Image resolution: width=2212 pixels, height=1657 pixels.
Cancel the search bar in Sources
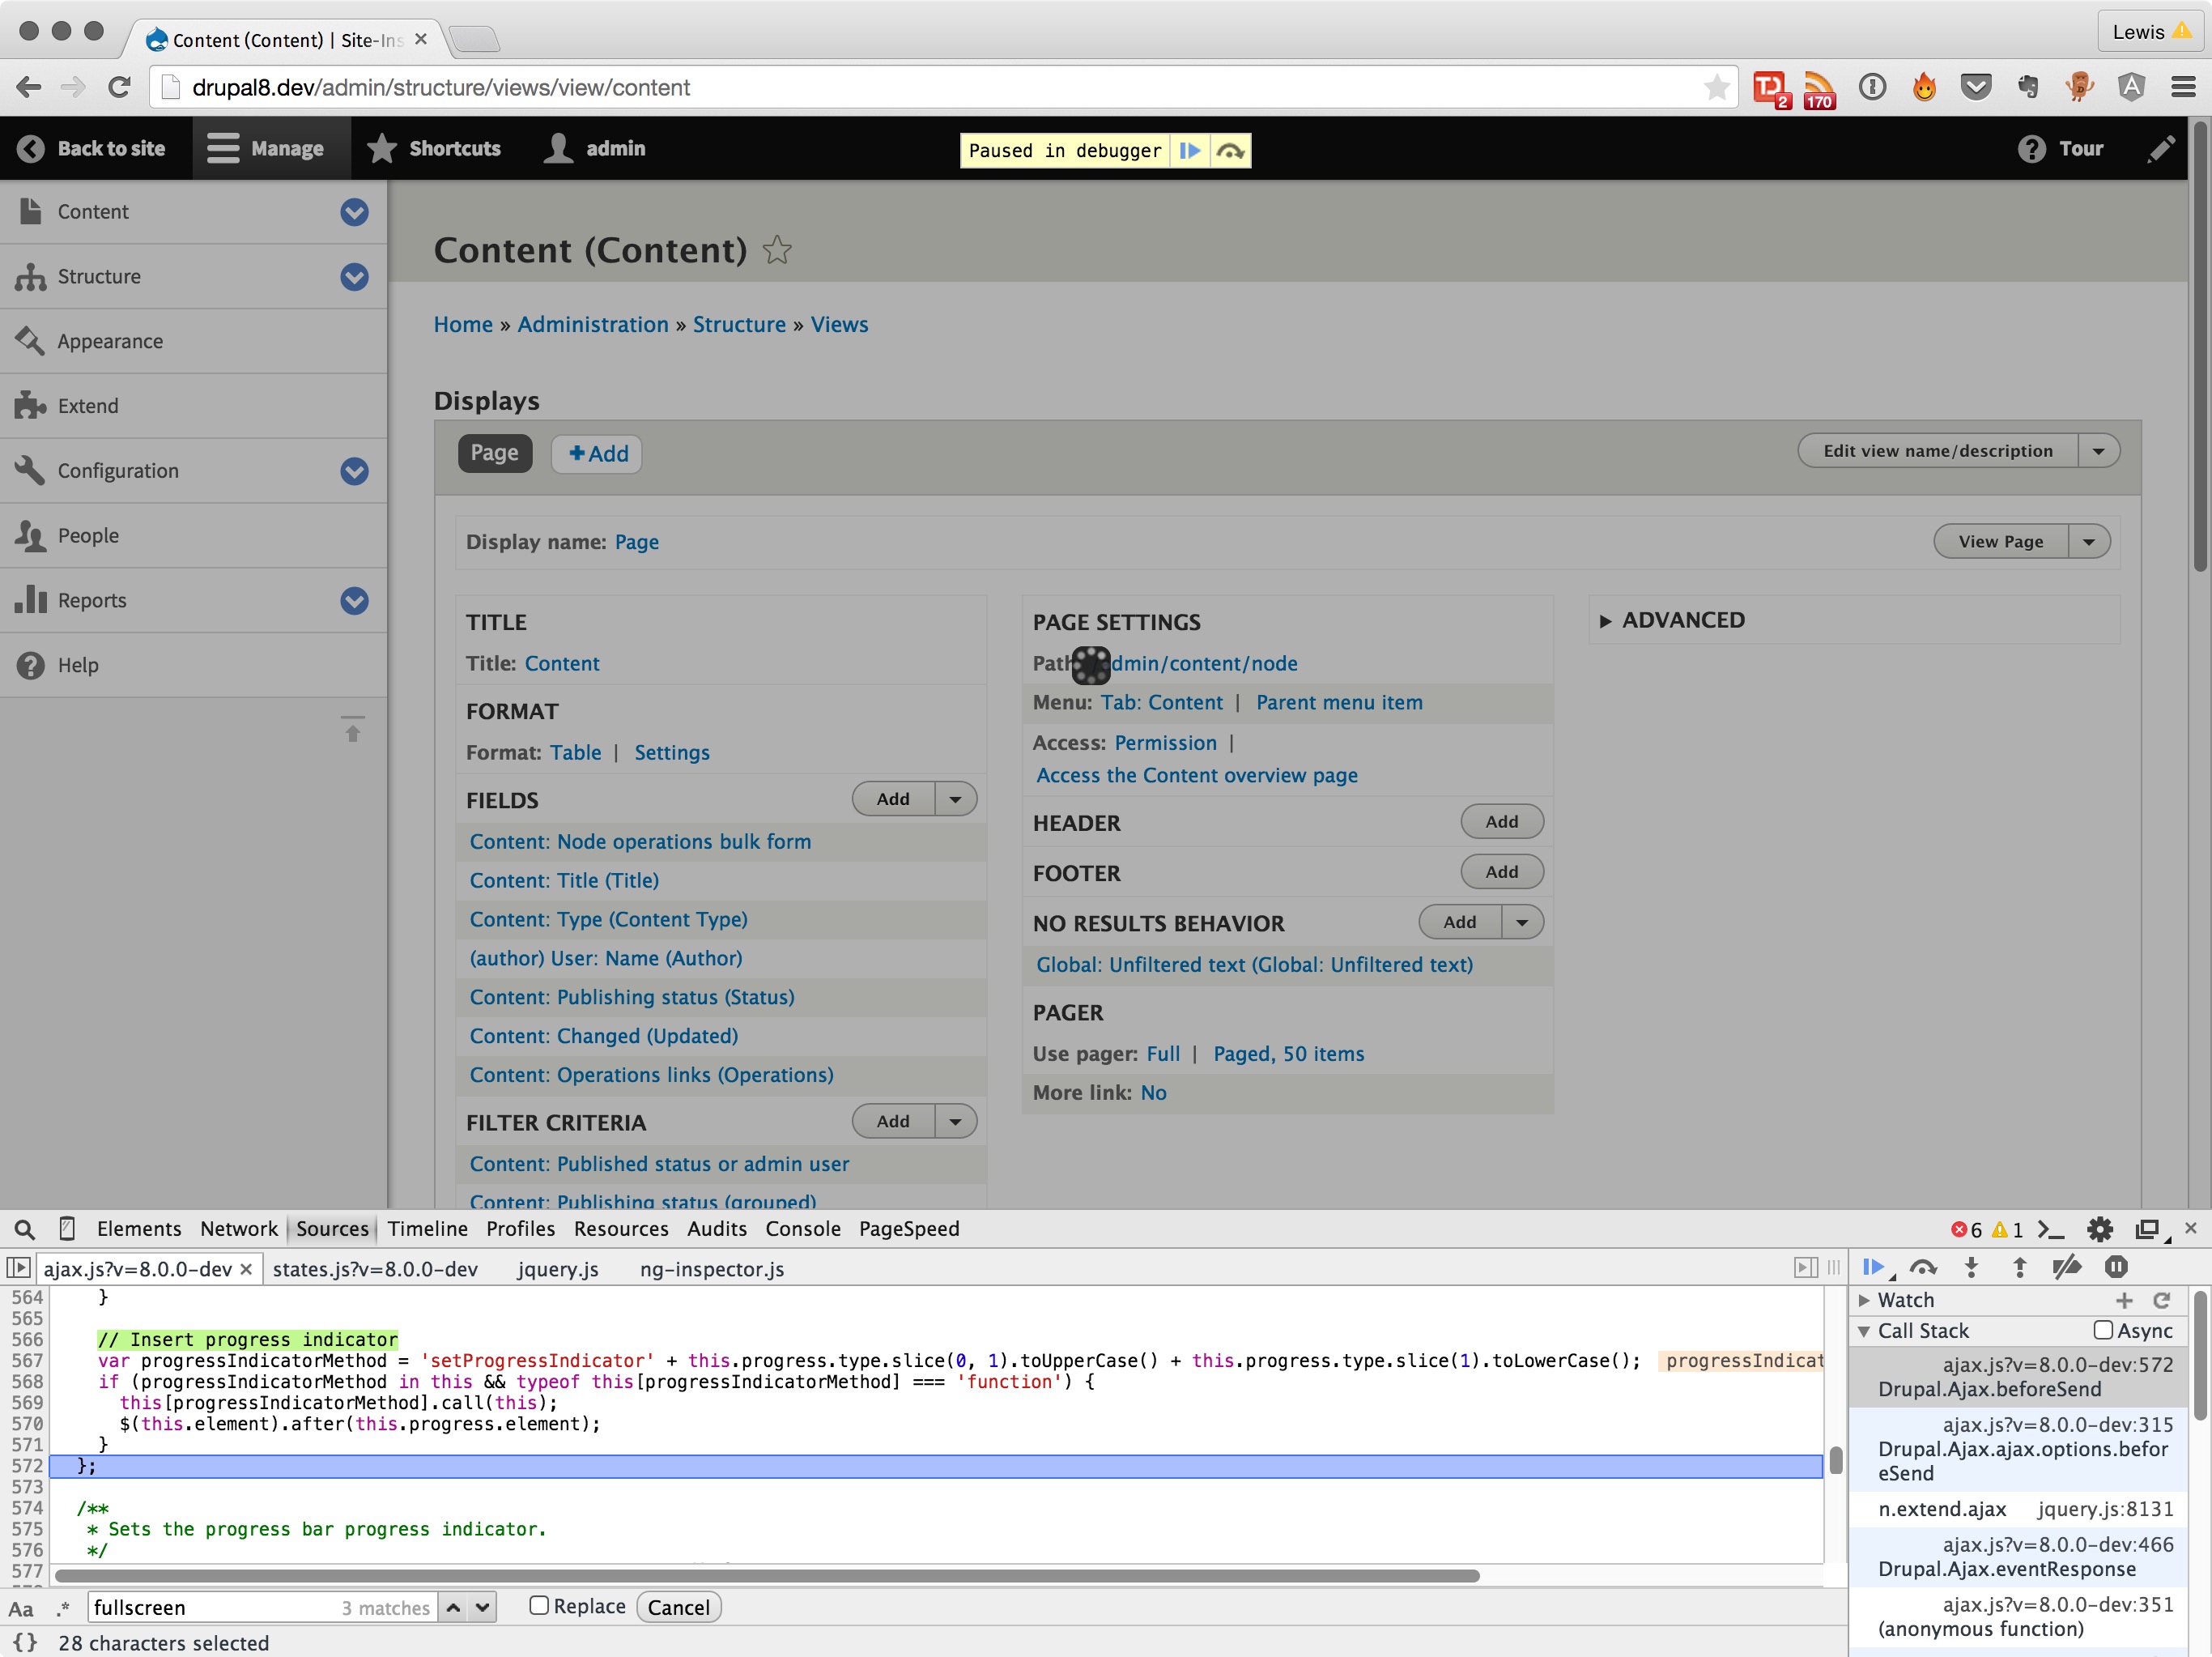click(678, 1607)
